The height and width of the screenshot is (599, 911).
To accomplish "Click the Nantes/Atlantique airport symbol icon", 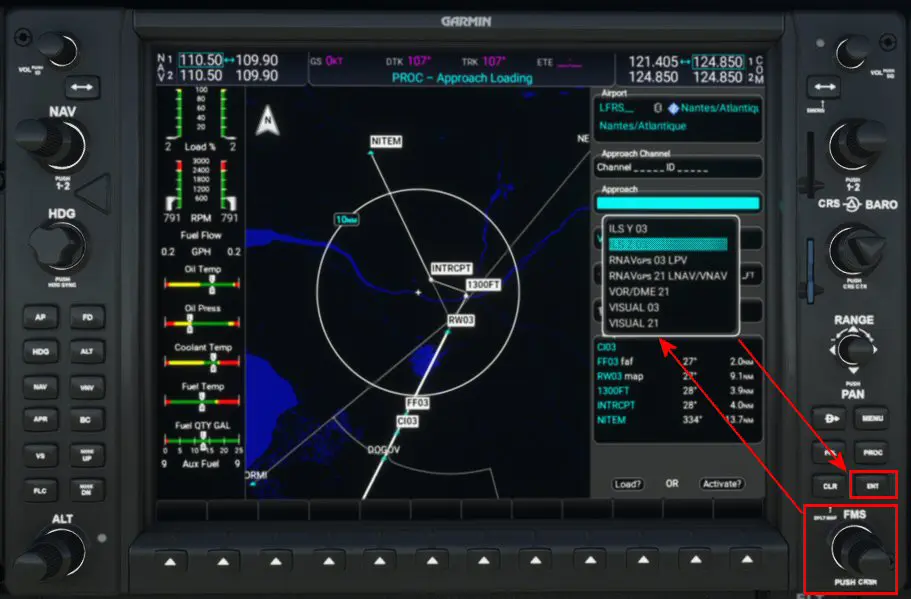I will [x=673, y=108].
